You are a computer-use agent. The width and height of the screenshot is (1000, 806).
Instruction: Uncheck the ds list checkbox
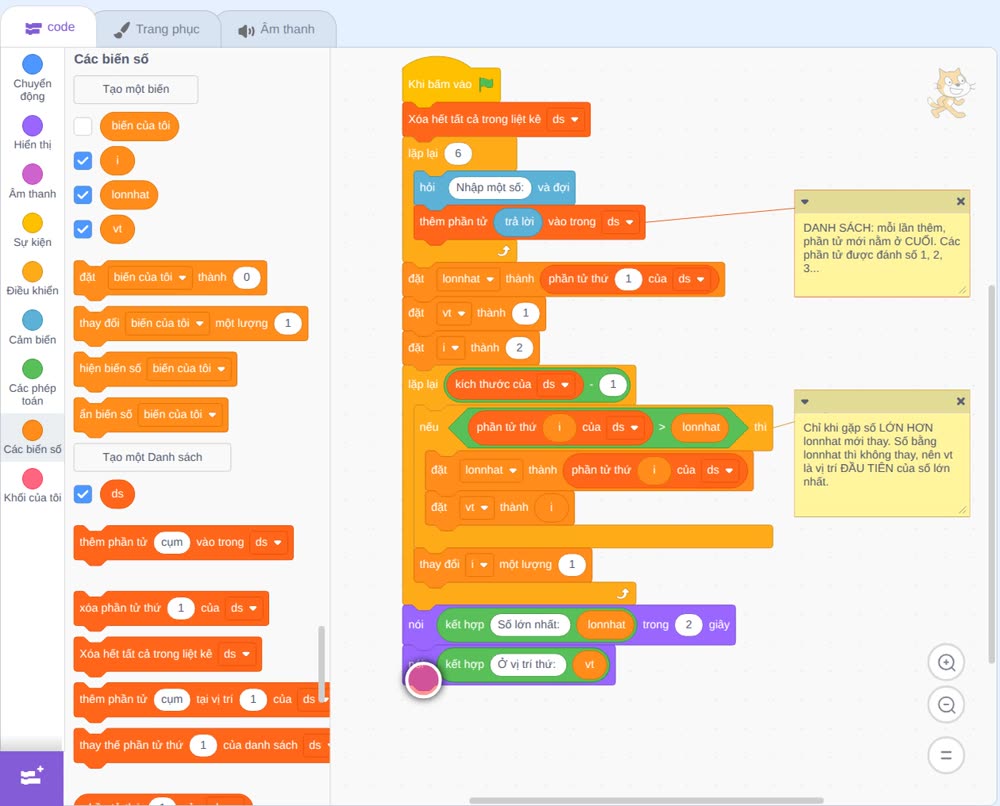click(x=83, y=494)
